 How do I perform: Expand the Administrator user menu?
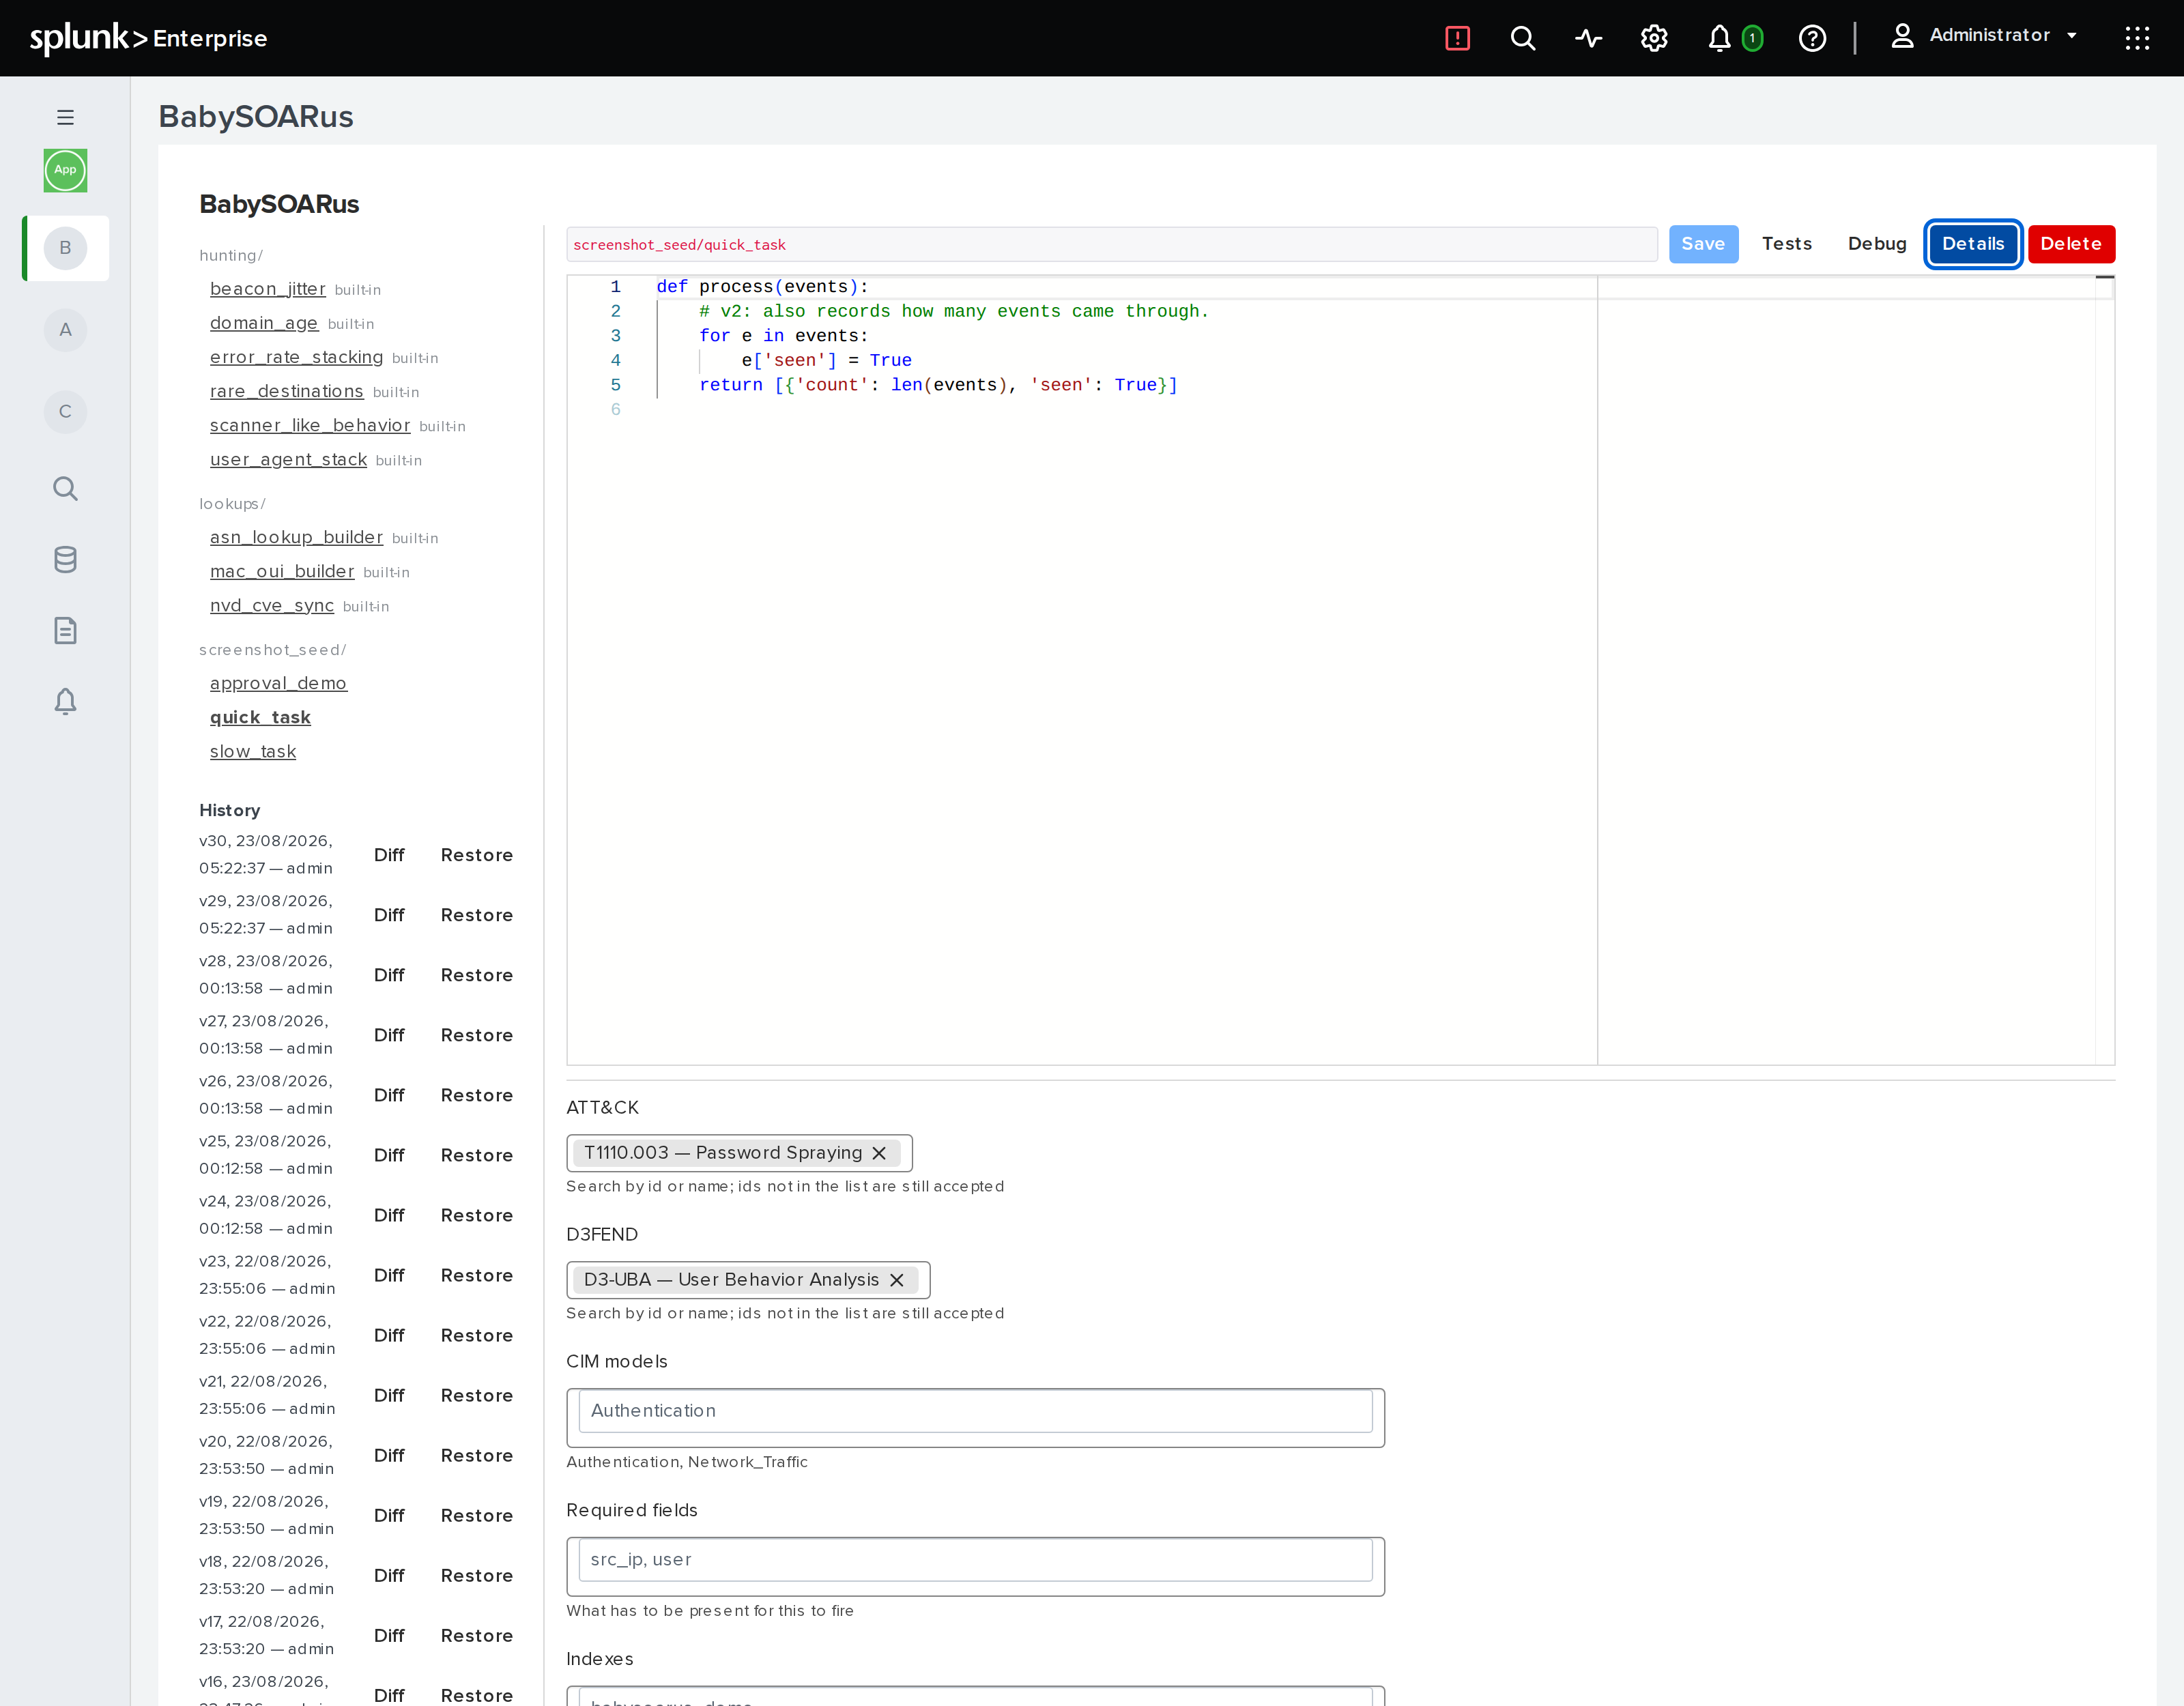(1985, 36)
